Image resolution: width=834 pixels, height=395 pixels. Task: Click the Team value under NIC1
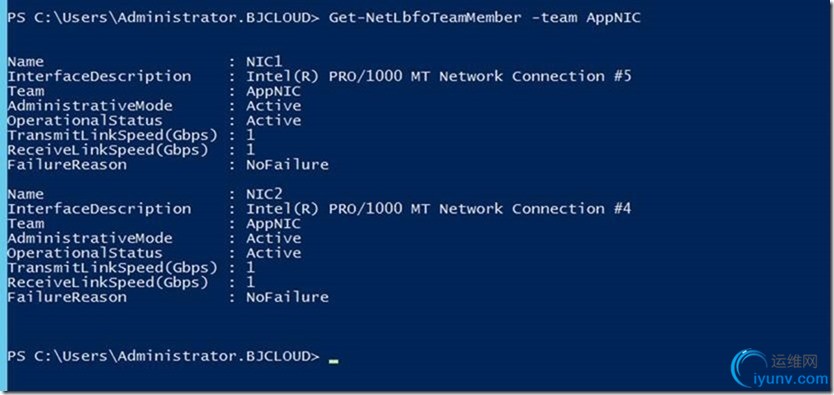[x=273, y=91]
